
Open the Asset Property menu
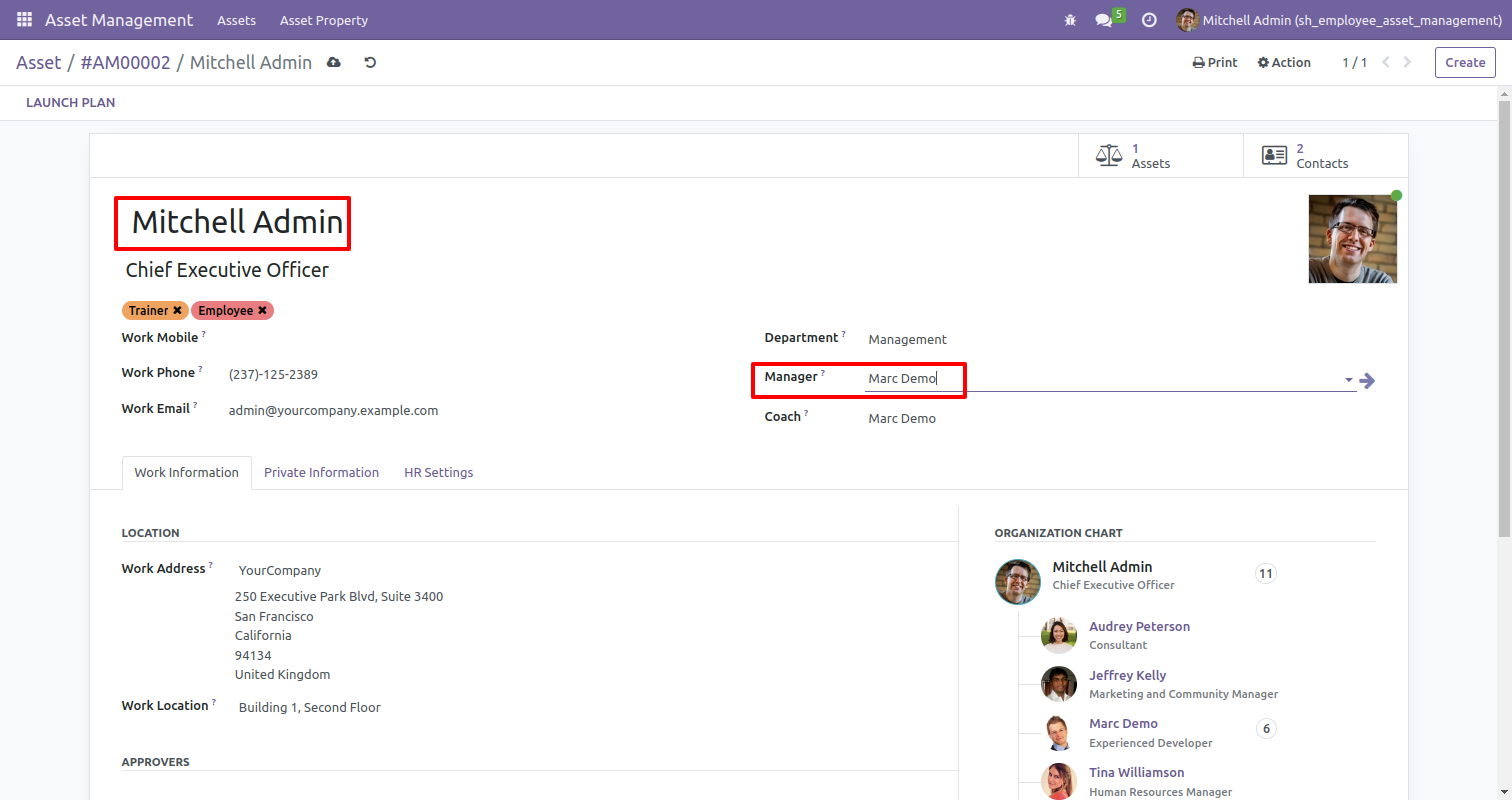[x=324, y=20]
